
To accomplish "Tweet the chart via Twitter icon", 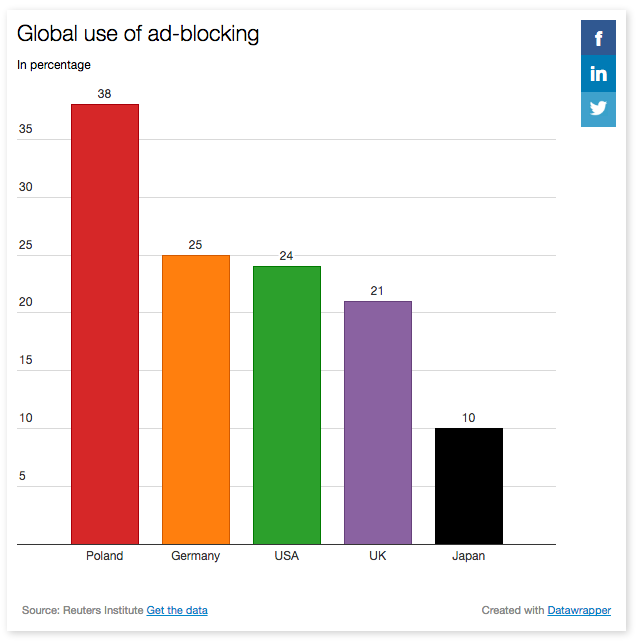I will click(598, 109).
